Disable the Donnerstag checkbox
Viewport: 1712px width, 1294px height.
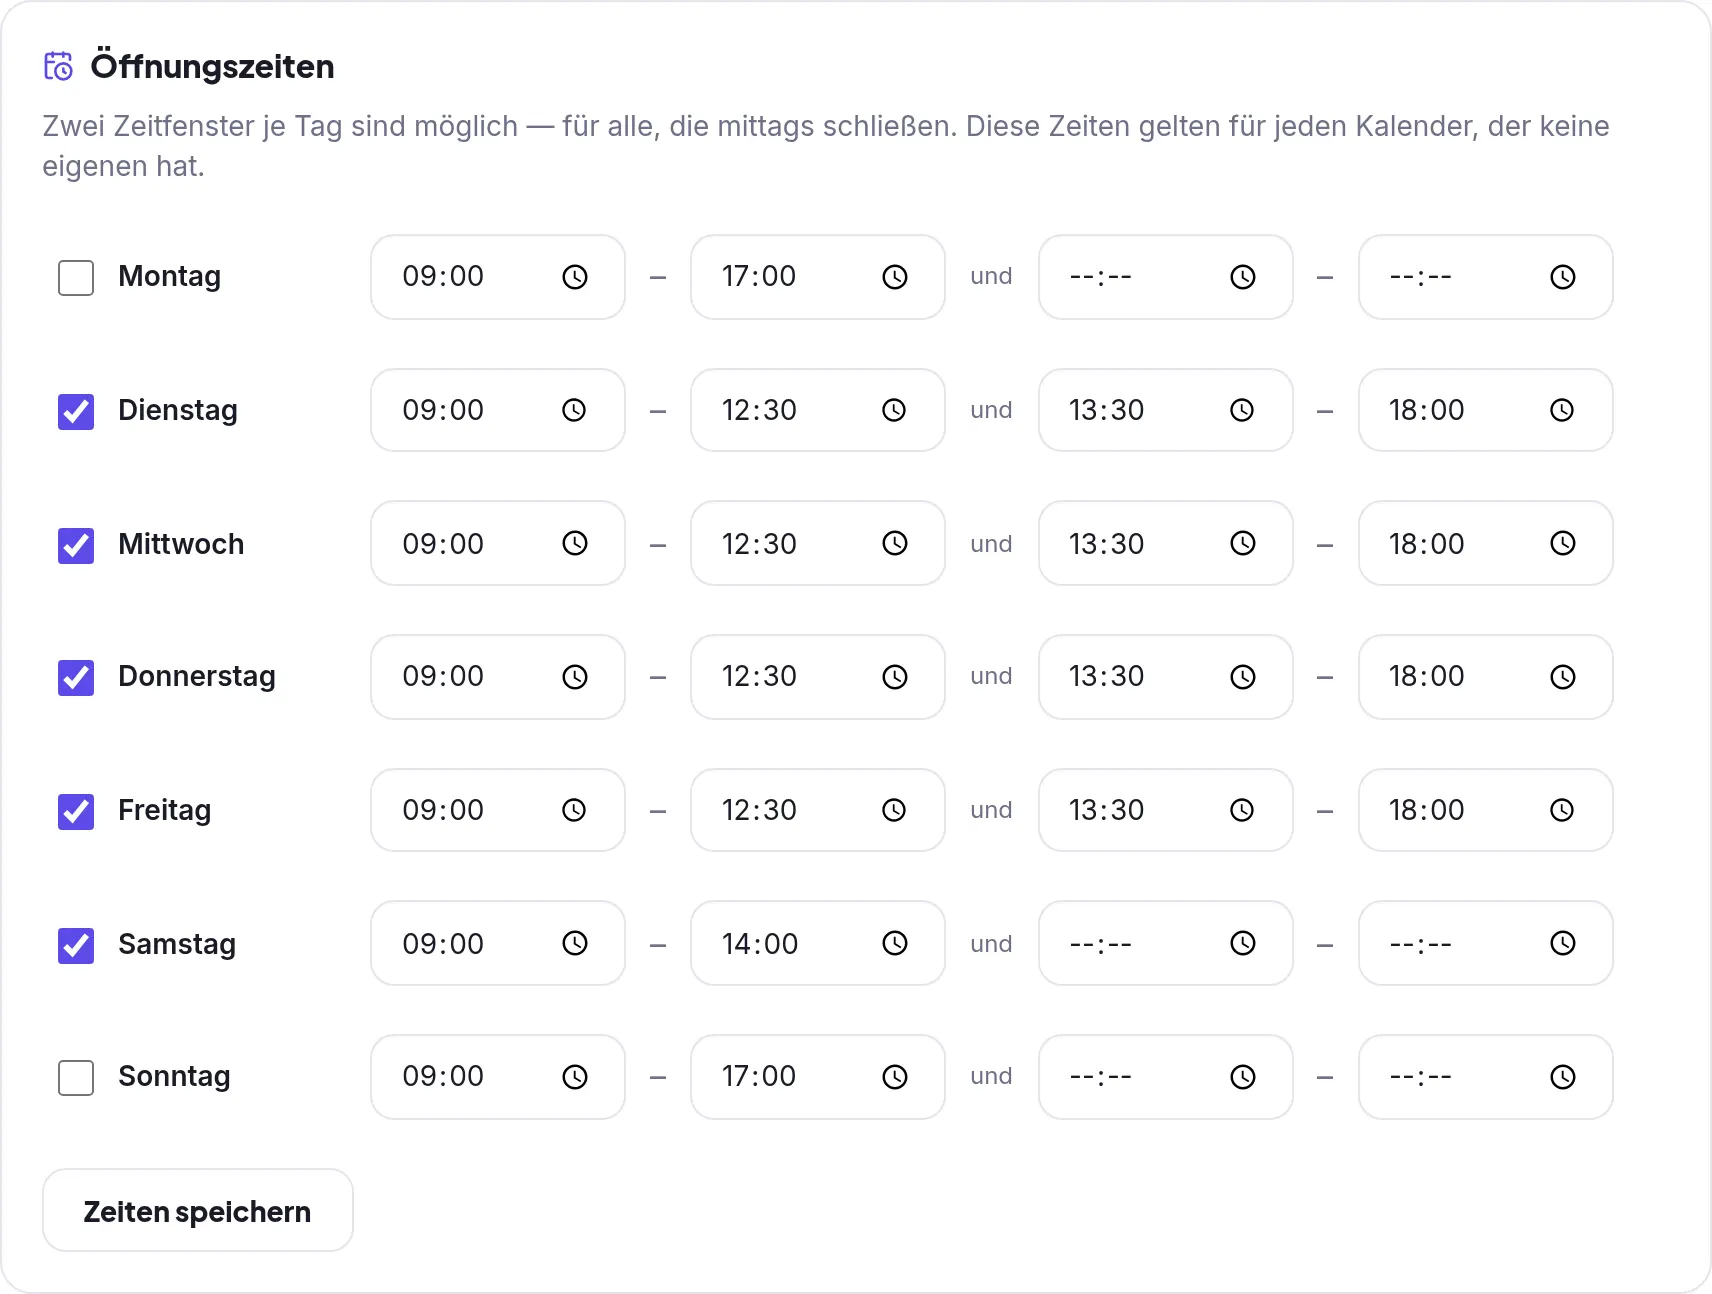tap(76, 678)
